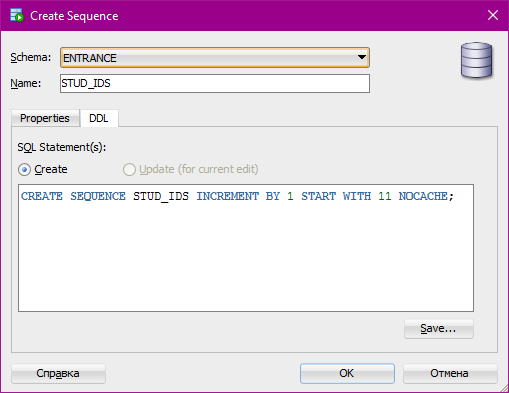This screenshot has width=509, height=393.
Task: Click the NOCACHE keyword in SQL text
Action: coord(423,196)
